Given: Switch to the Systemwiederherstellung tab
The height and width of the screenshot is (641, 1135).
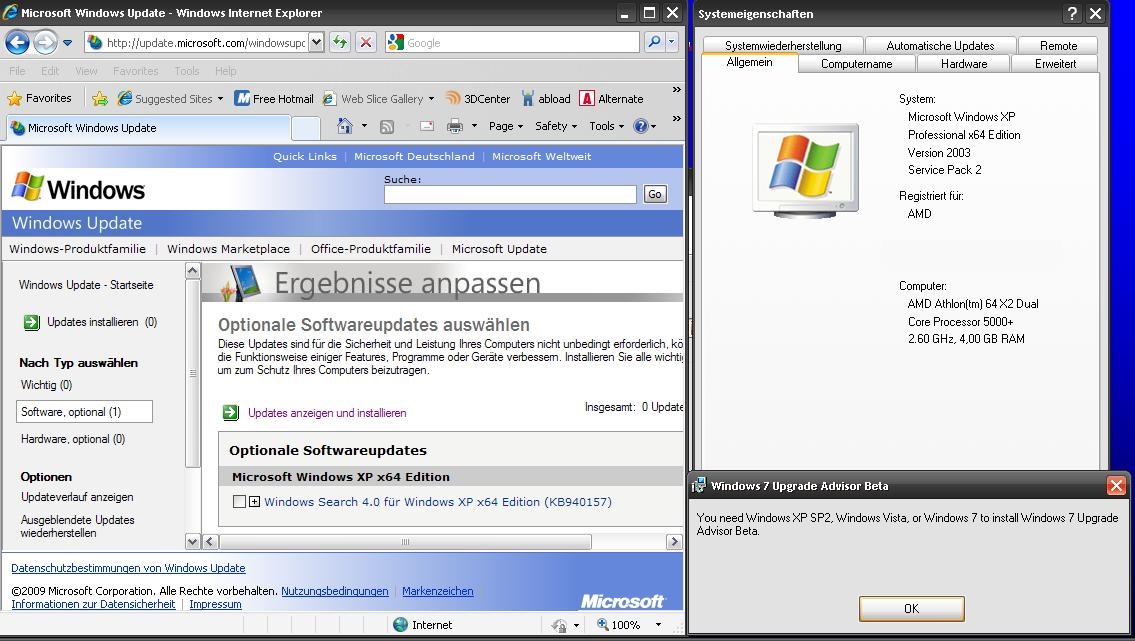Looking at the screenshot, I should pos(782,46).
